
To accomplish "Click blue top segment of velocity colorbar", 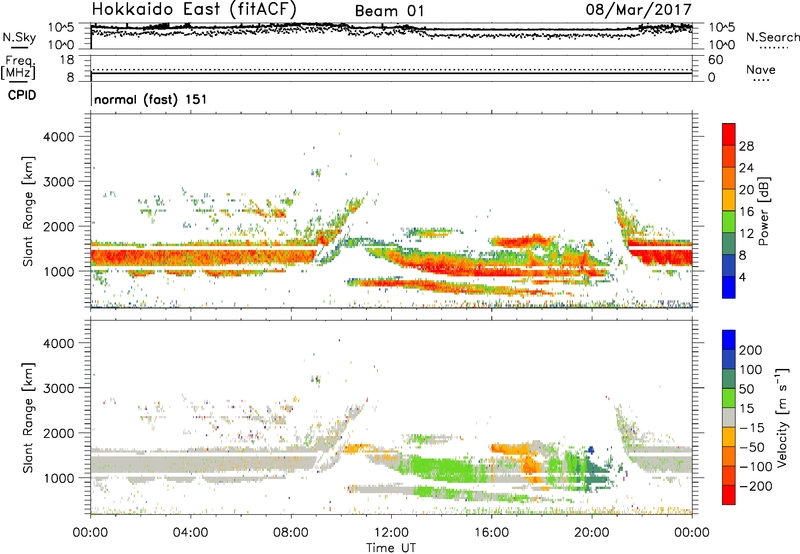I will pos(729,340).
